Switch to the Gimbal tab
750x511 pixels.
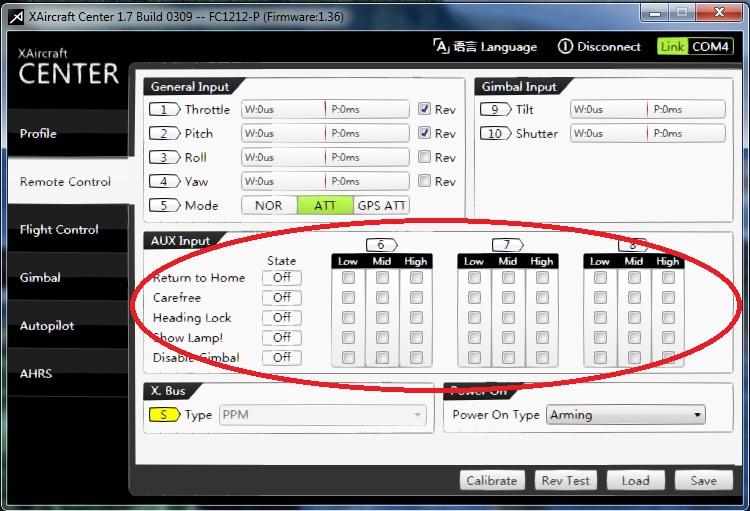pyautogui.click(x=40, y=278)
